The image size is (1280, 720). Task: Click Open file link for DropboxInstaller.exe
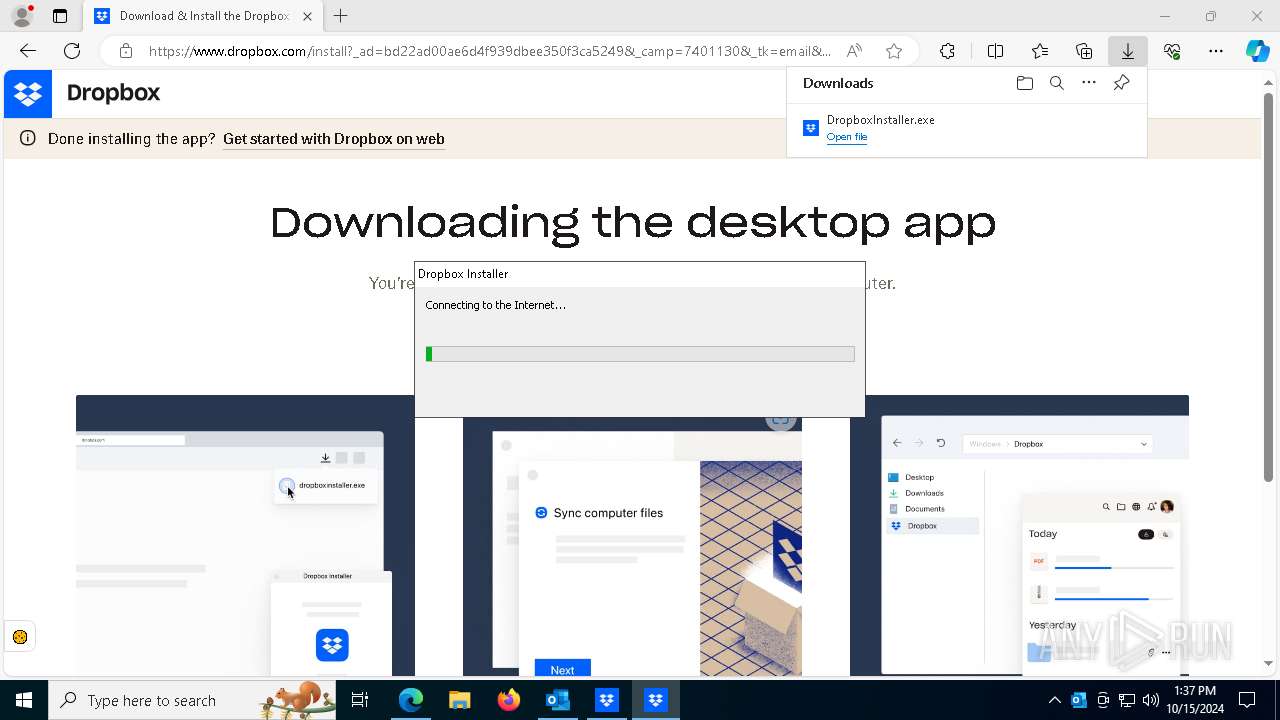coord(847,137)
